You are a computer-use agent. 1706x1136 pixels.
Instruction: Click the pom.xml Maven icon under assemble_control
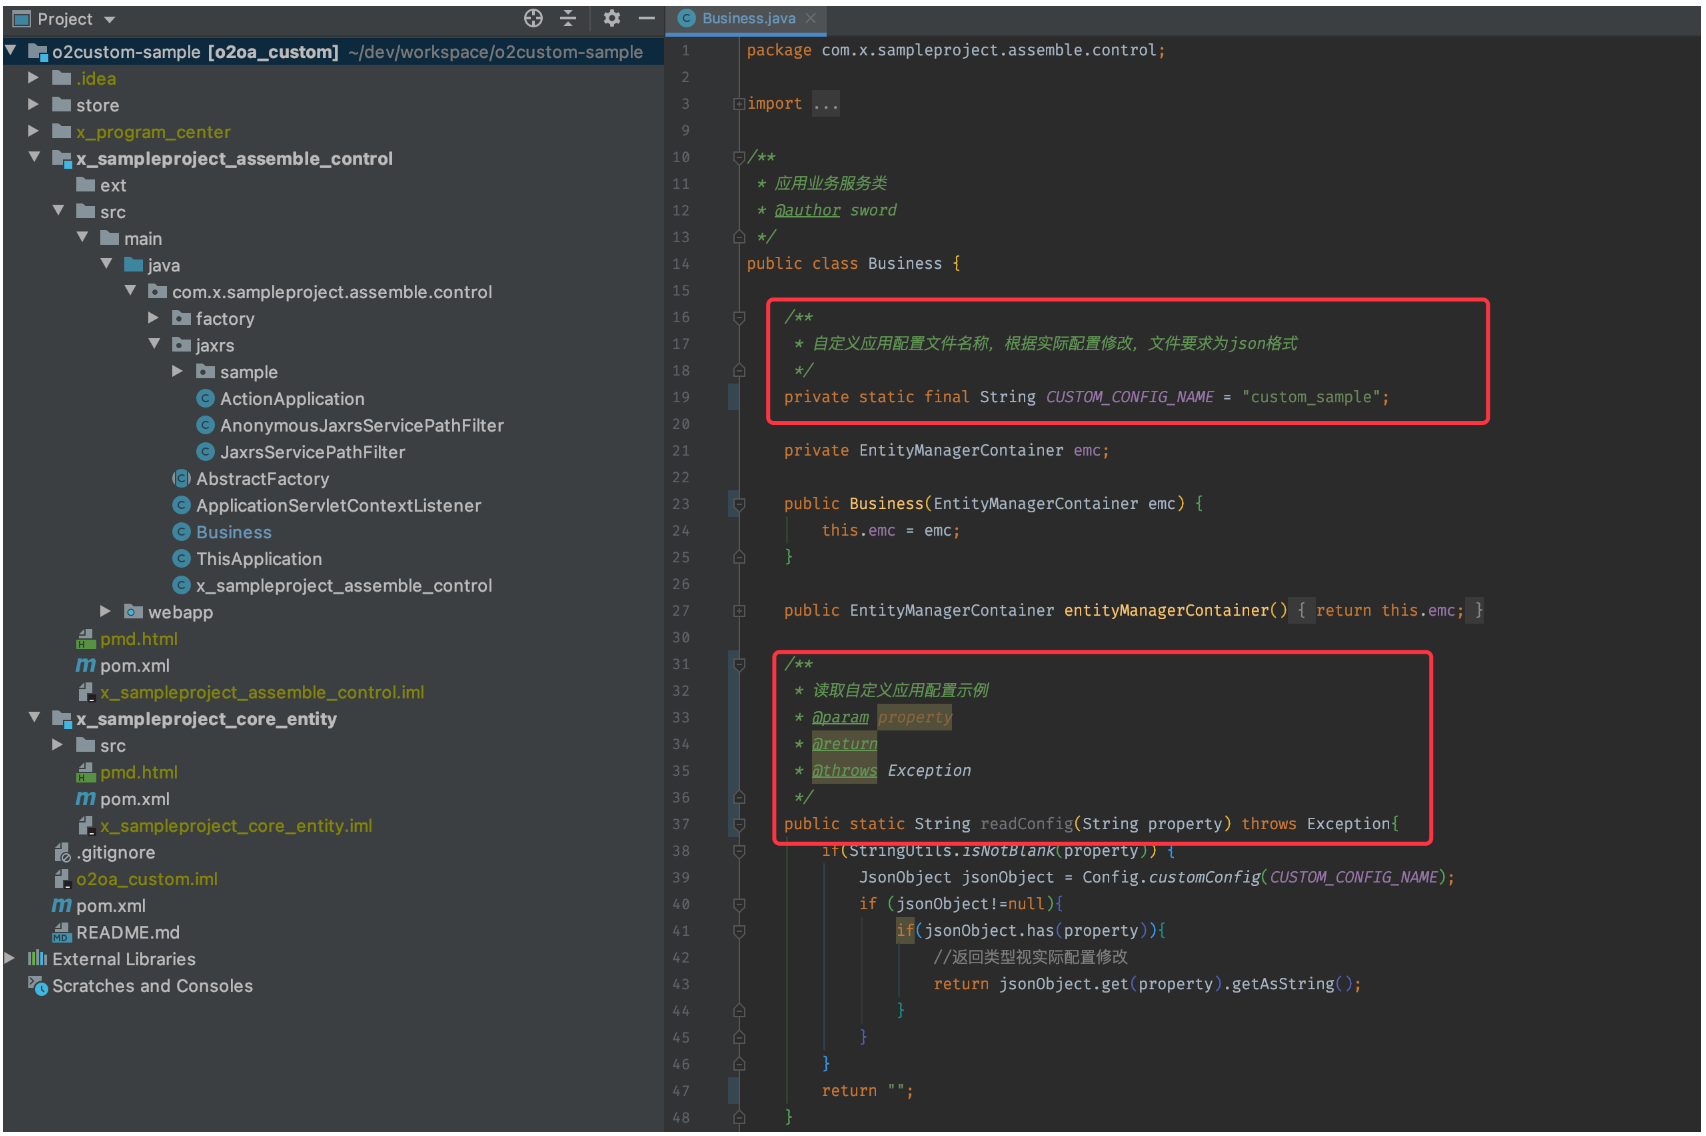tap(86, 666)
